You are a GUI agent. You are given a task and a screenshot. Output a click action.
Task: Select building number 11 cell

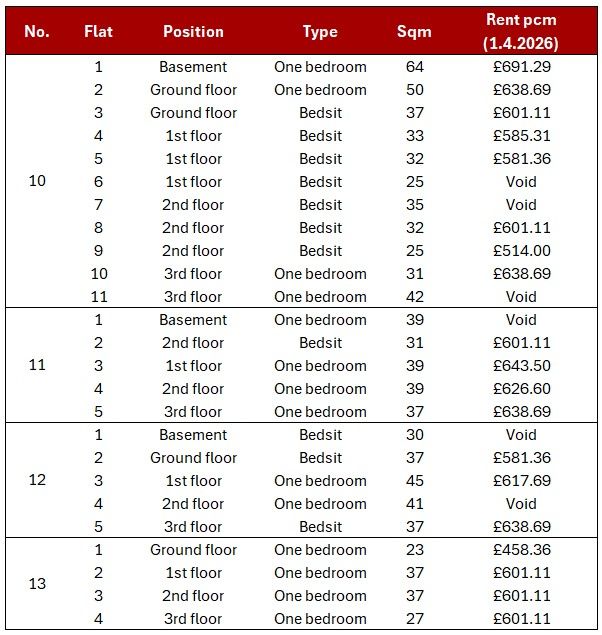tap(37, 365)
